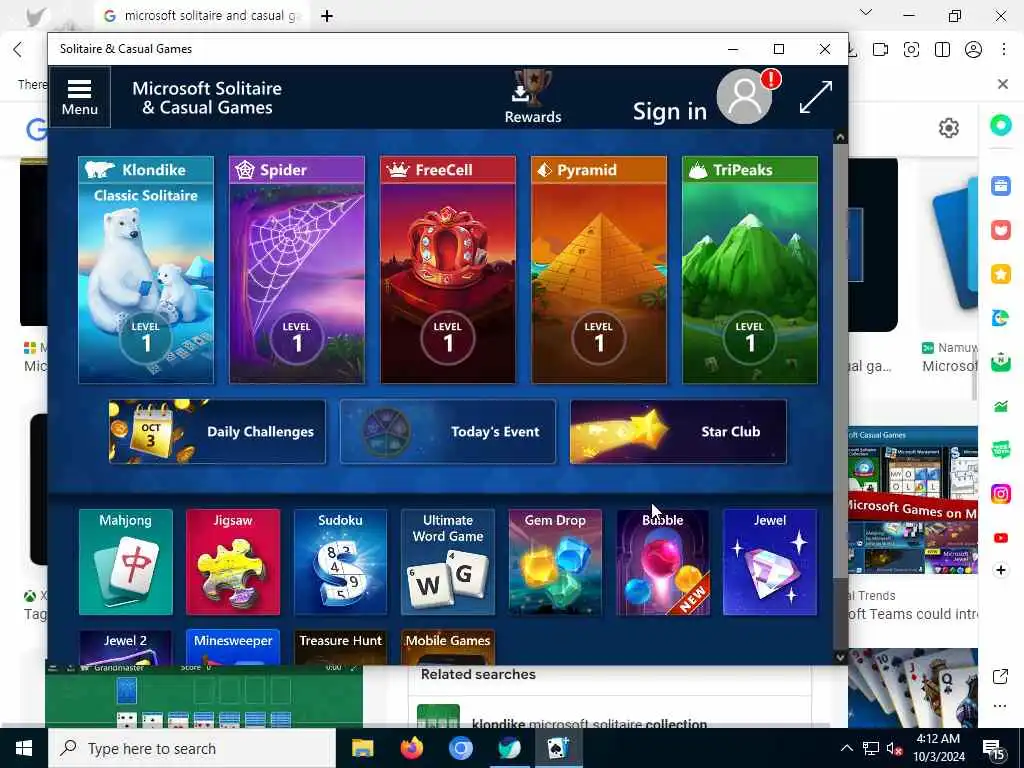Open Instagram in browser sidebar
The image size is (1024, 768).
click(x=1000, y=494)
